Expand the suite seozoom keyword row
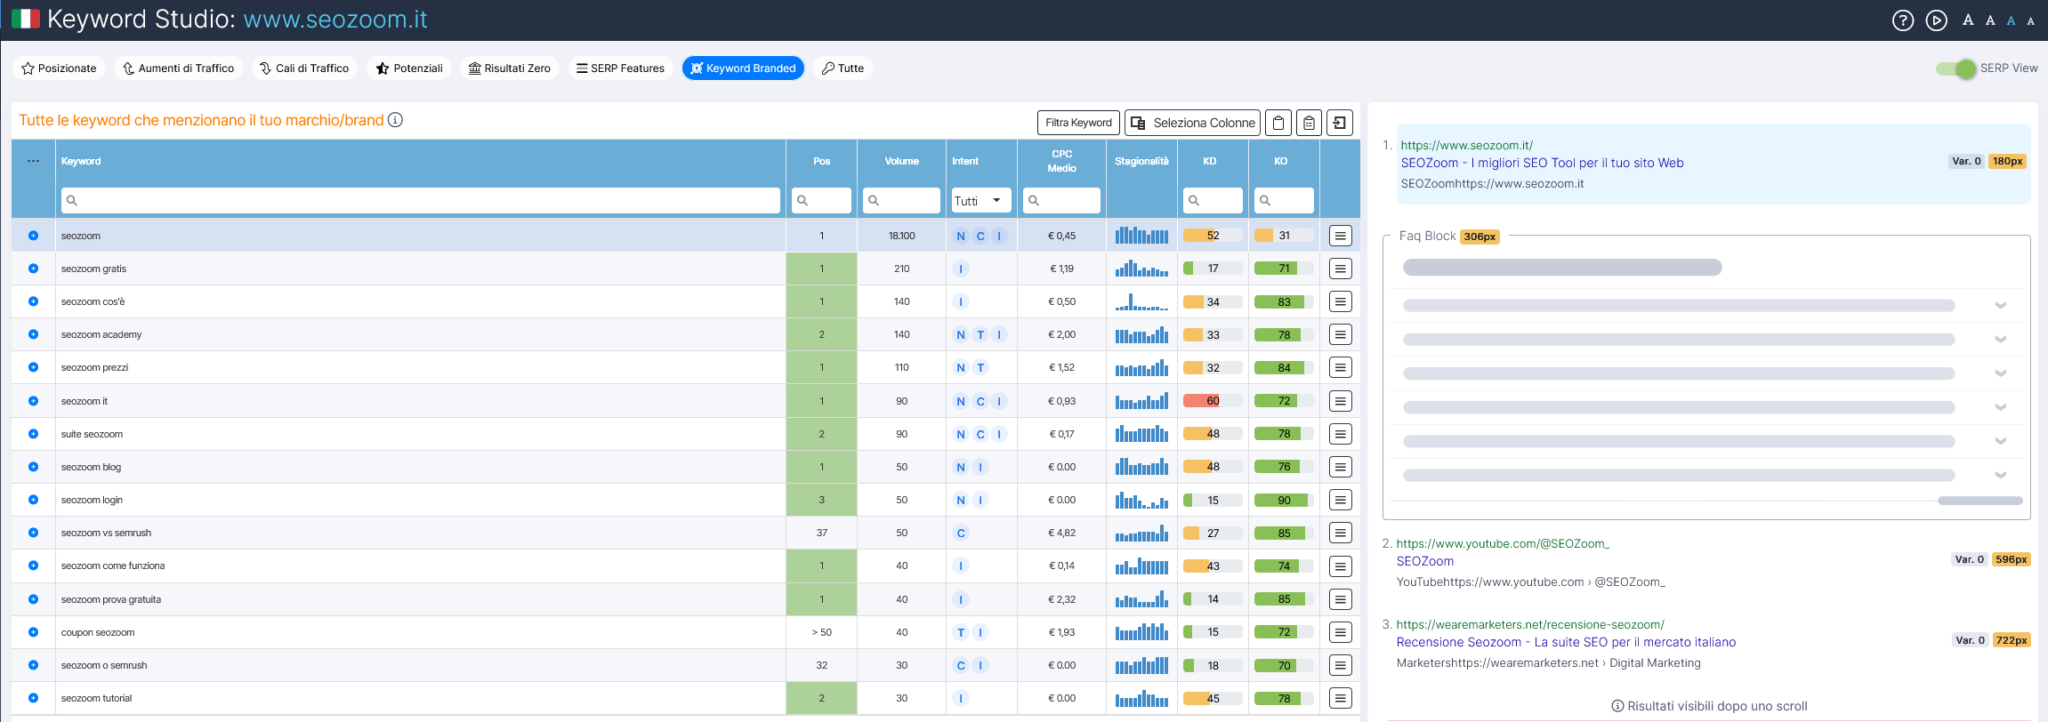2048x722 pixels. click(x=33, y=434)
